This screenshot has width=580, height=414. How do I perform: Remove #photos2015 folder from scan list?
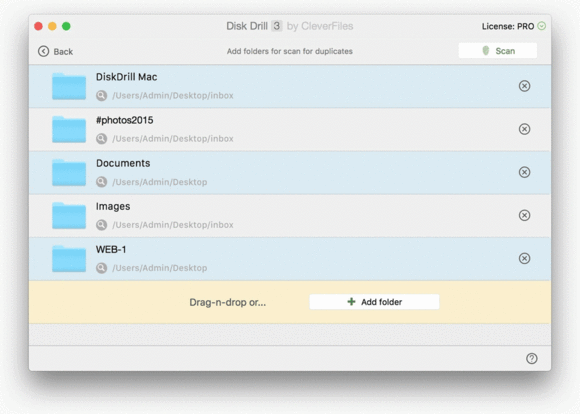pos(524,129)
